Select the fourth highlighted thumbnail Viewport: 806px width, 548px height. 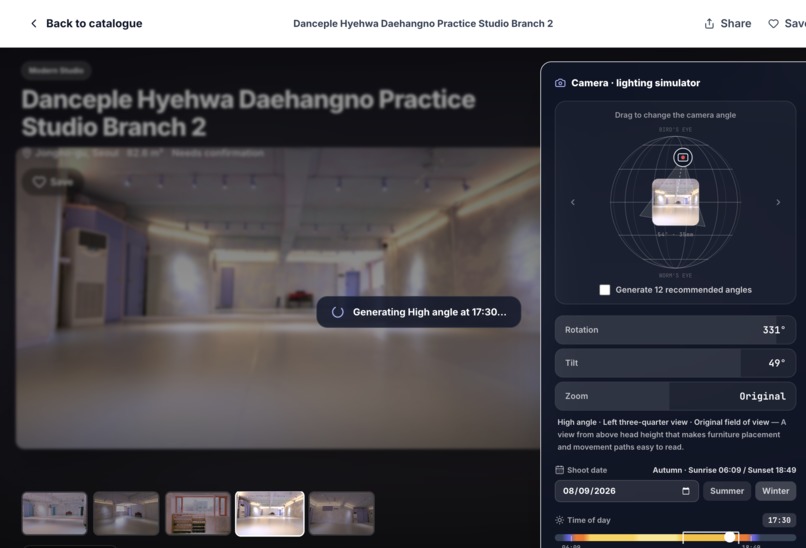270,514
